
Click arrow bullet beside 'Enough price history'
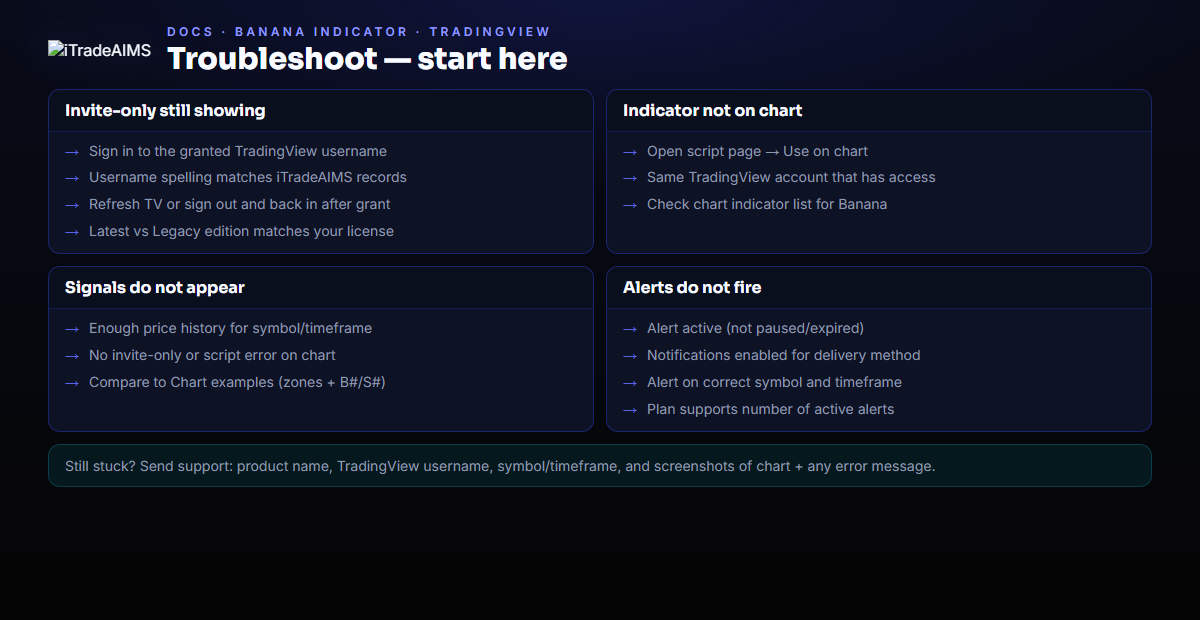point(72,329)
